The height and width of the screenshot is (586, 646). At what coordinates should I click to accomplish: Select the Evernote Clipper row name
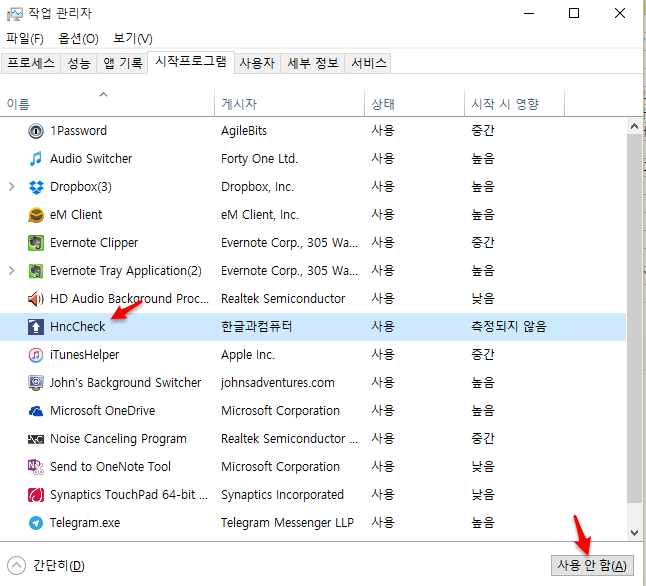tap(94, 243)
